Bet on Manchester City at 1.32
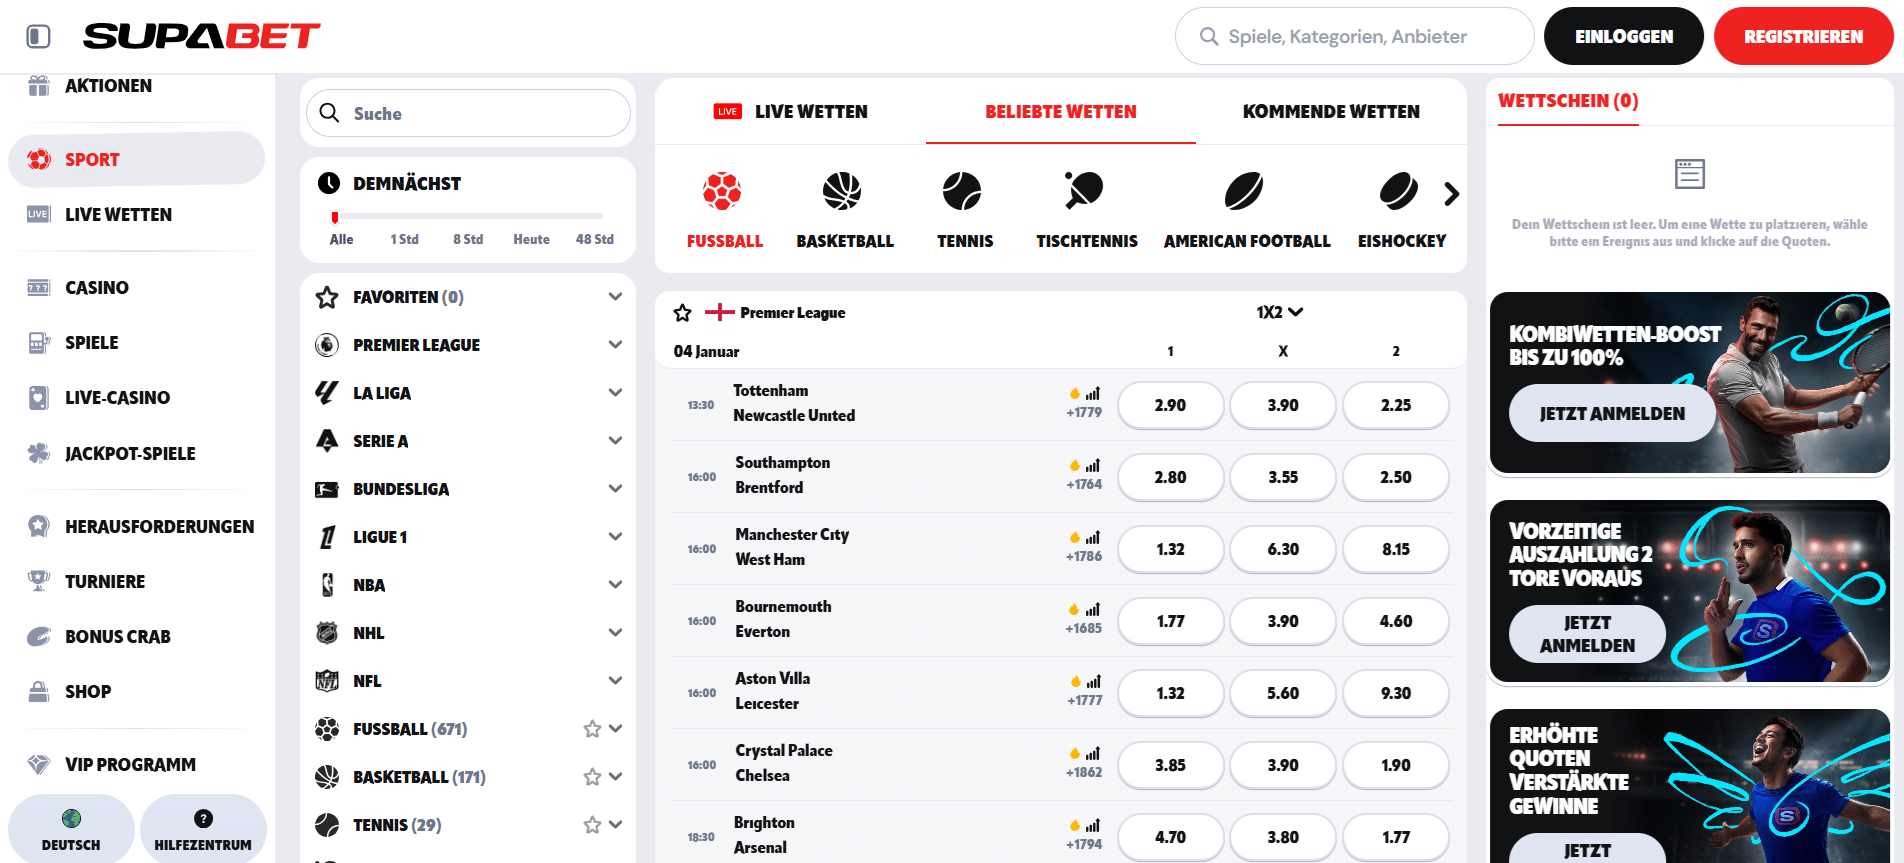1904x863 pixels. click(1170, 549)
